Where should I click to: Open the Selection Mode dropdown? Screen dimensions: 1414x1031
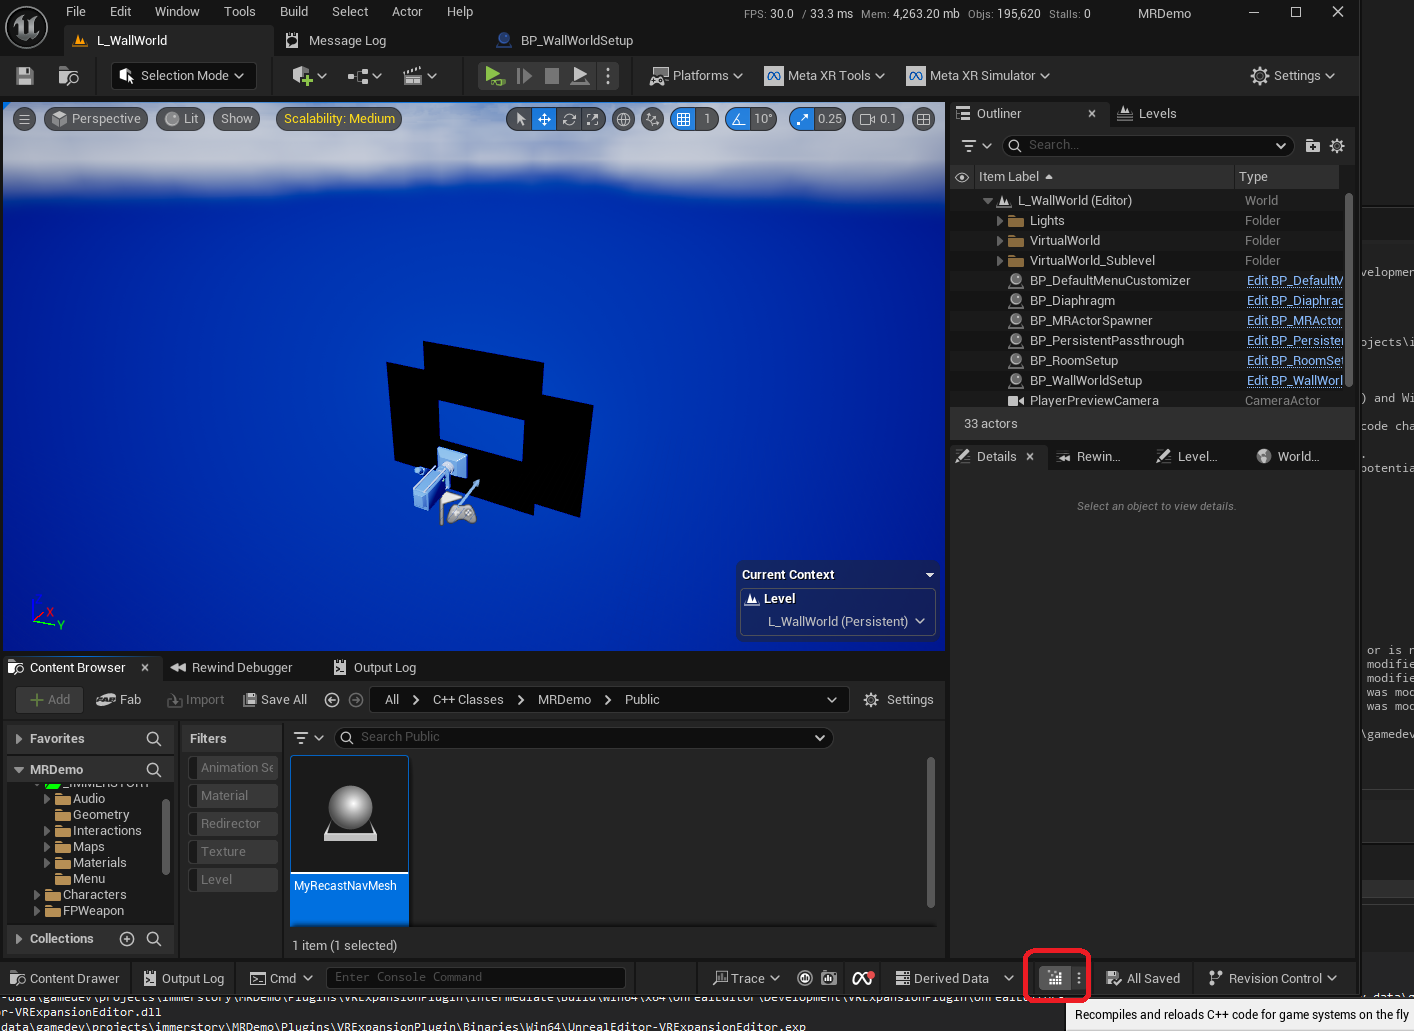tap(183, 75)
